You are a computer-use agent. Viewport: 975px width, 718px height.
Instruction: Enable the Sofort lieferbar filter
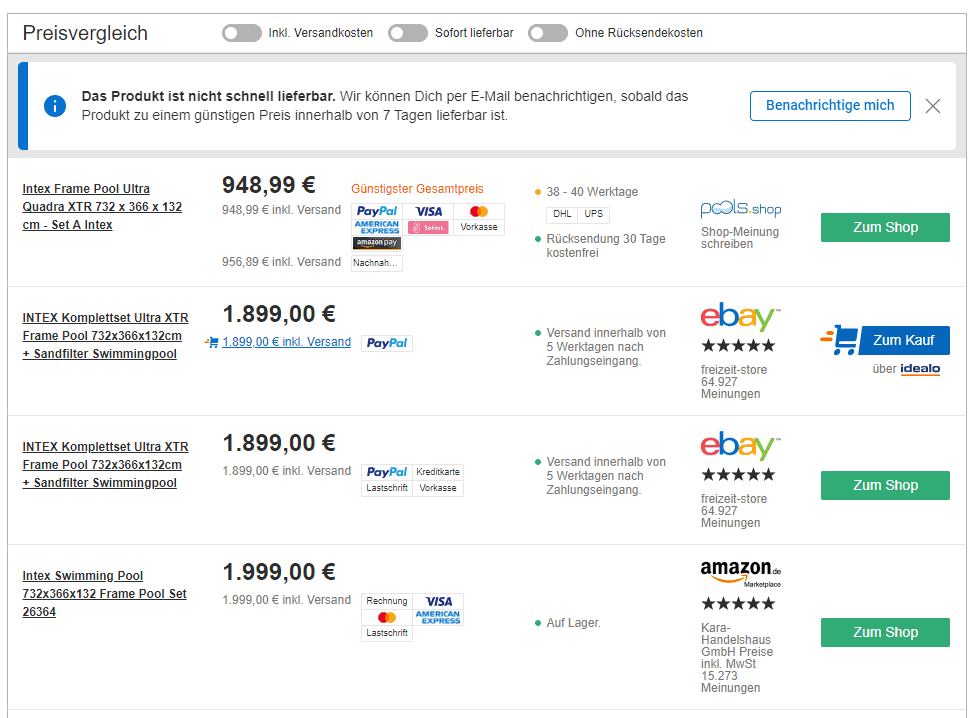click(408, 33)
